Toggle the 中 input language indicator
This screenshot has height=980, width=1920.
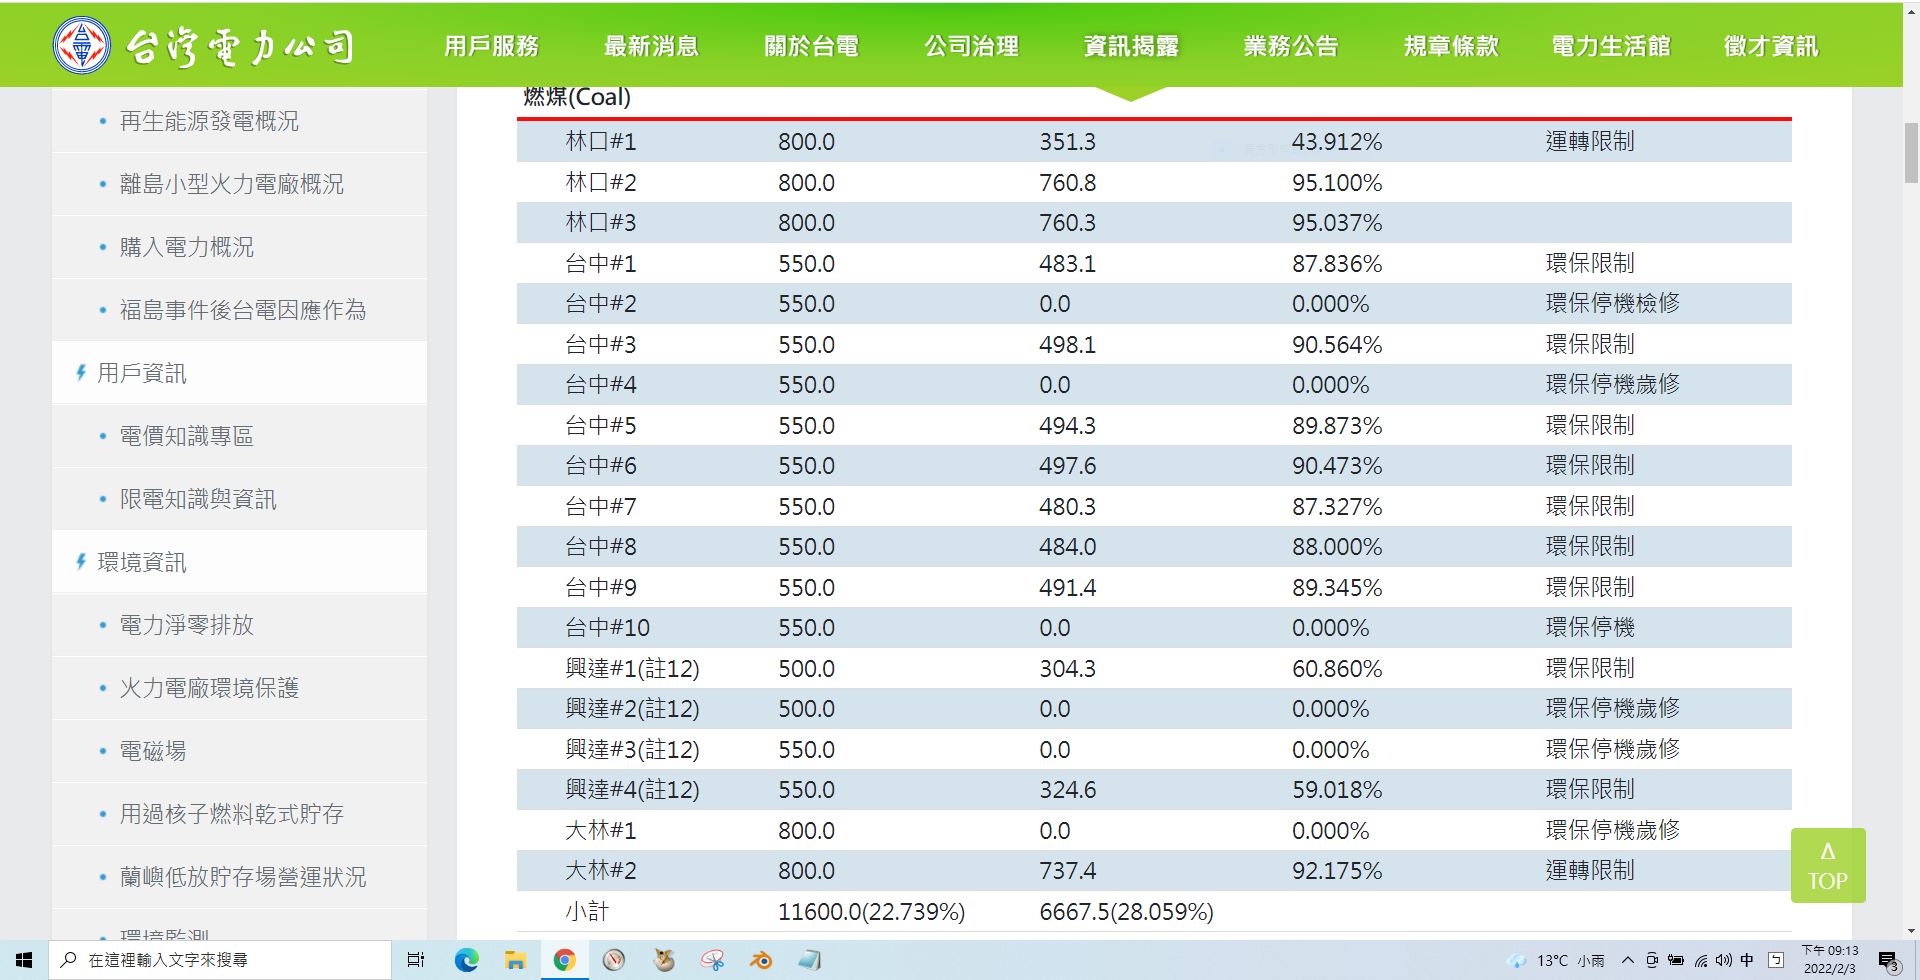(x=1747, y=960)
